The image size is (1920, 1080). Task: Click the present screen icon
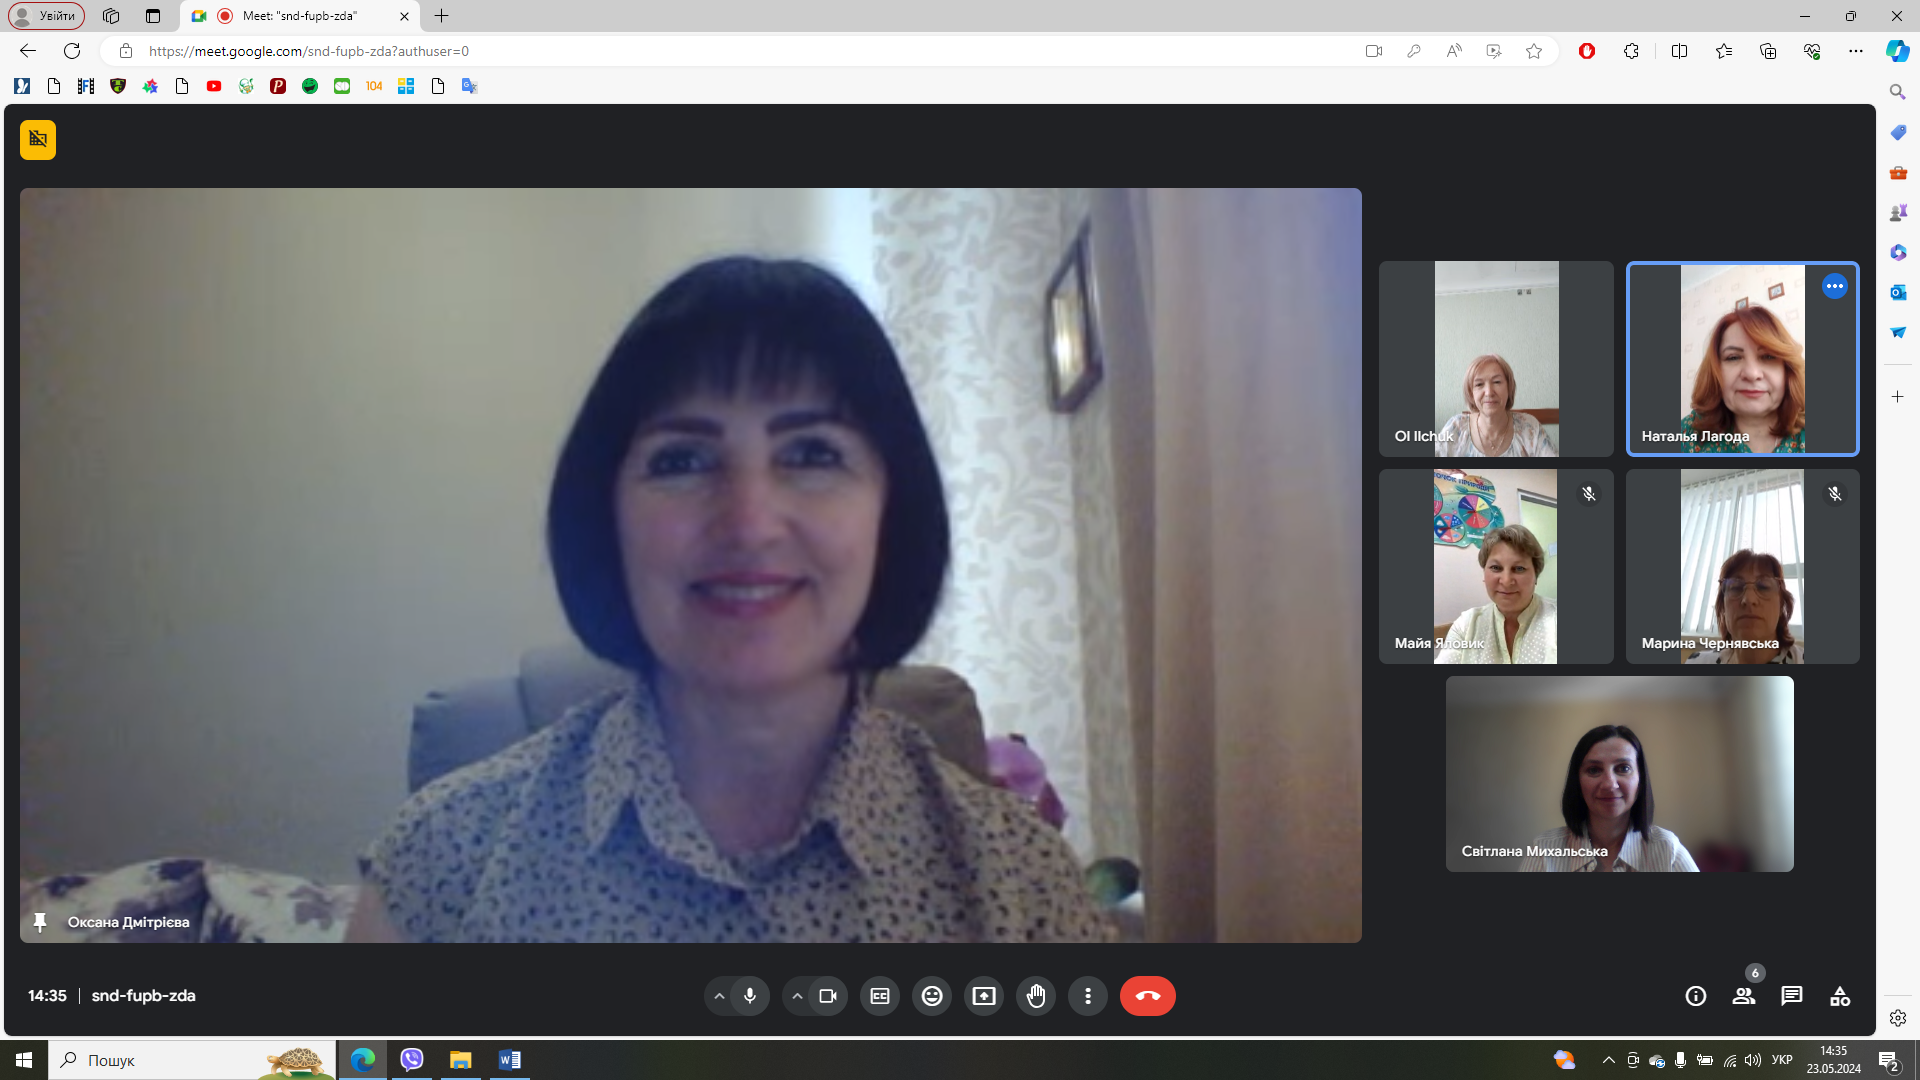984,996
